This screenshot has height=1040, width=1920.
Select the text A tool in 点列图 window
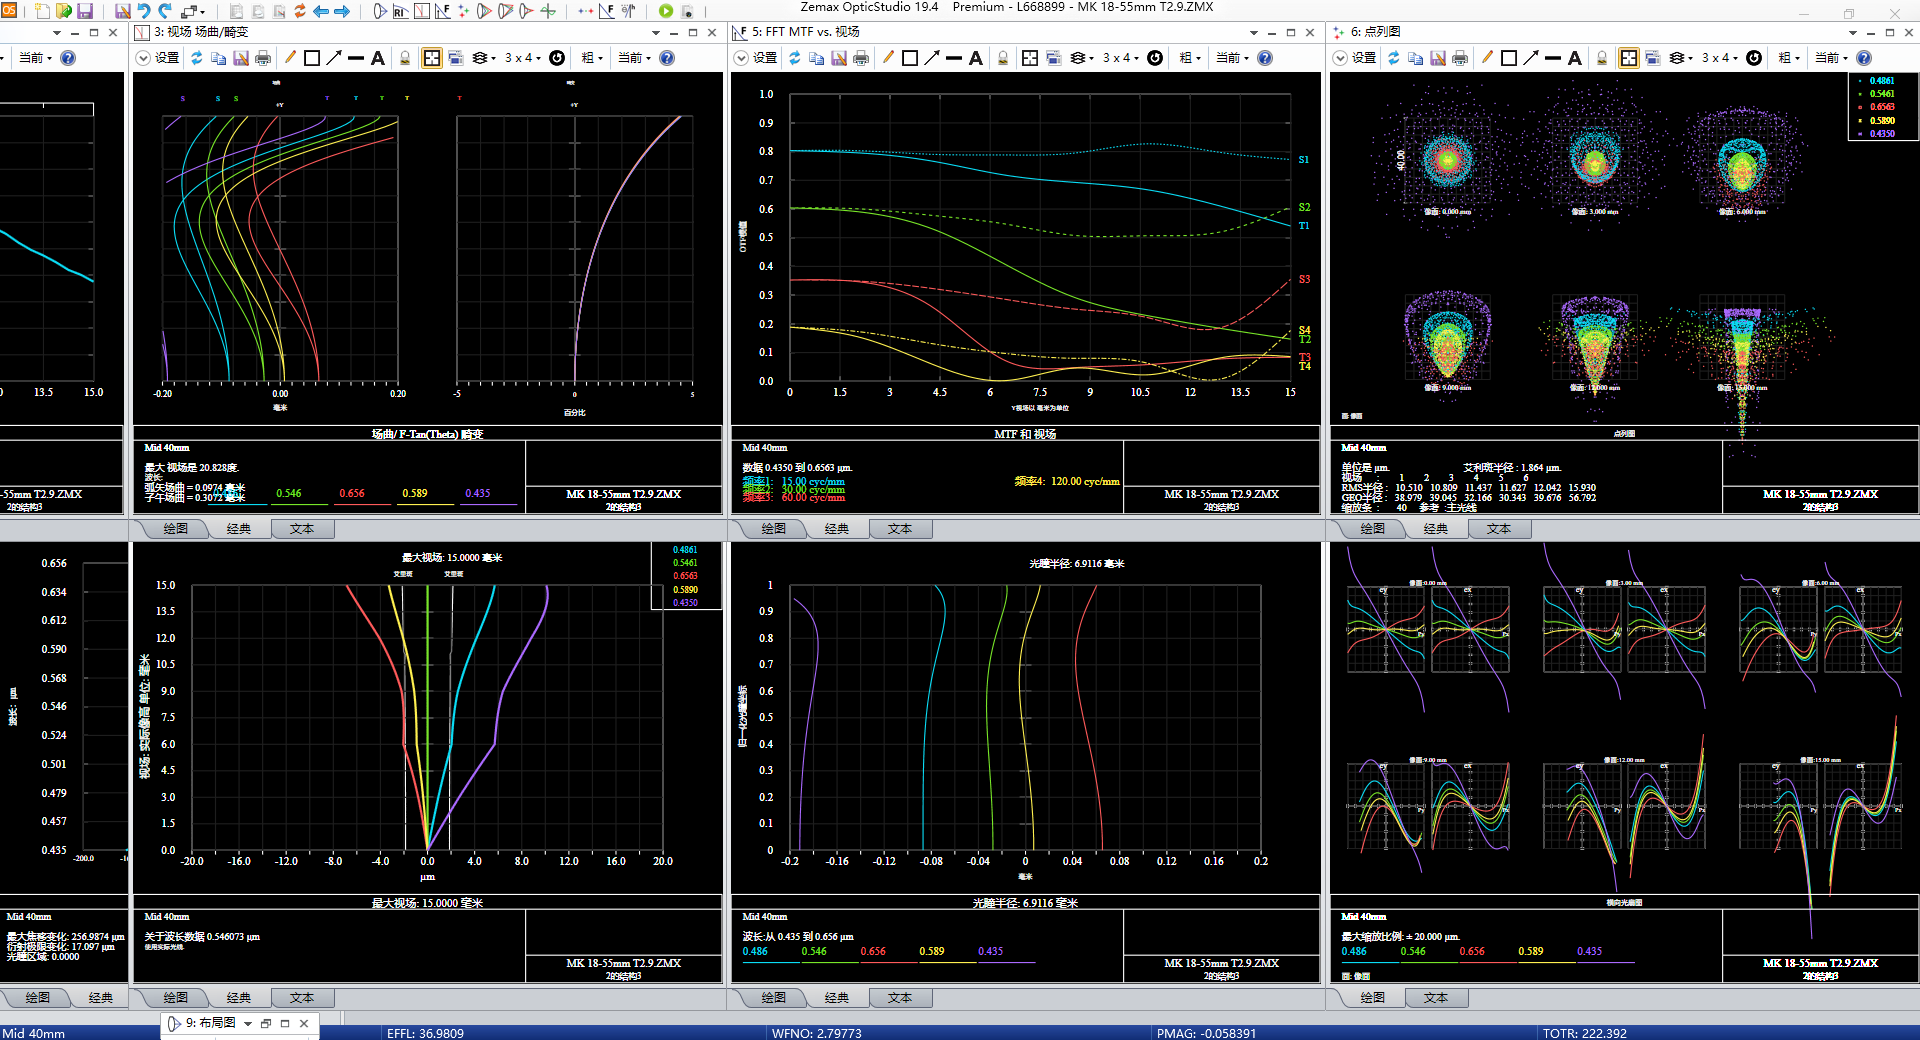tap(1575, 58)
